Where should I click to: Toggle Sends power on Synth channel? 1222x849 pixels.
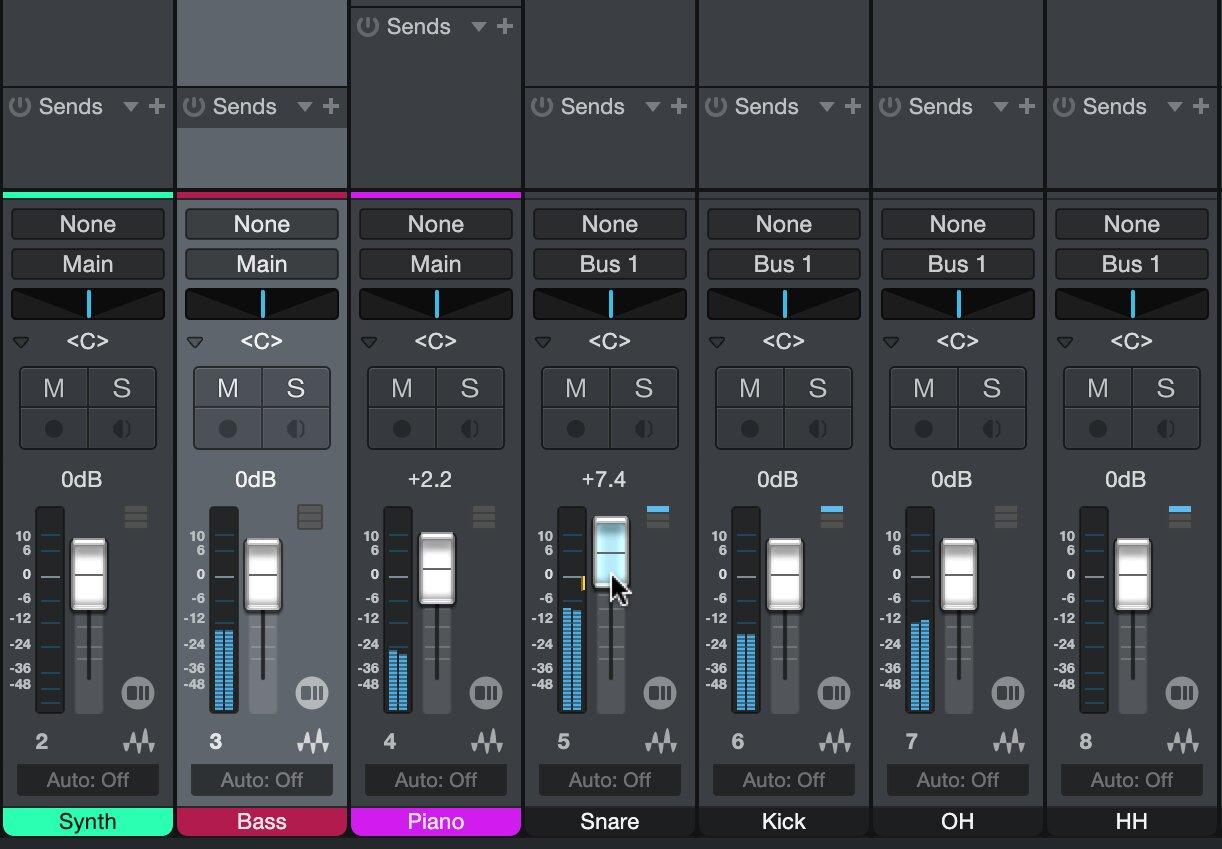point(20,106)
